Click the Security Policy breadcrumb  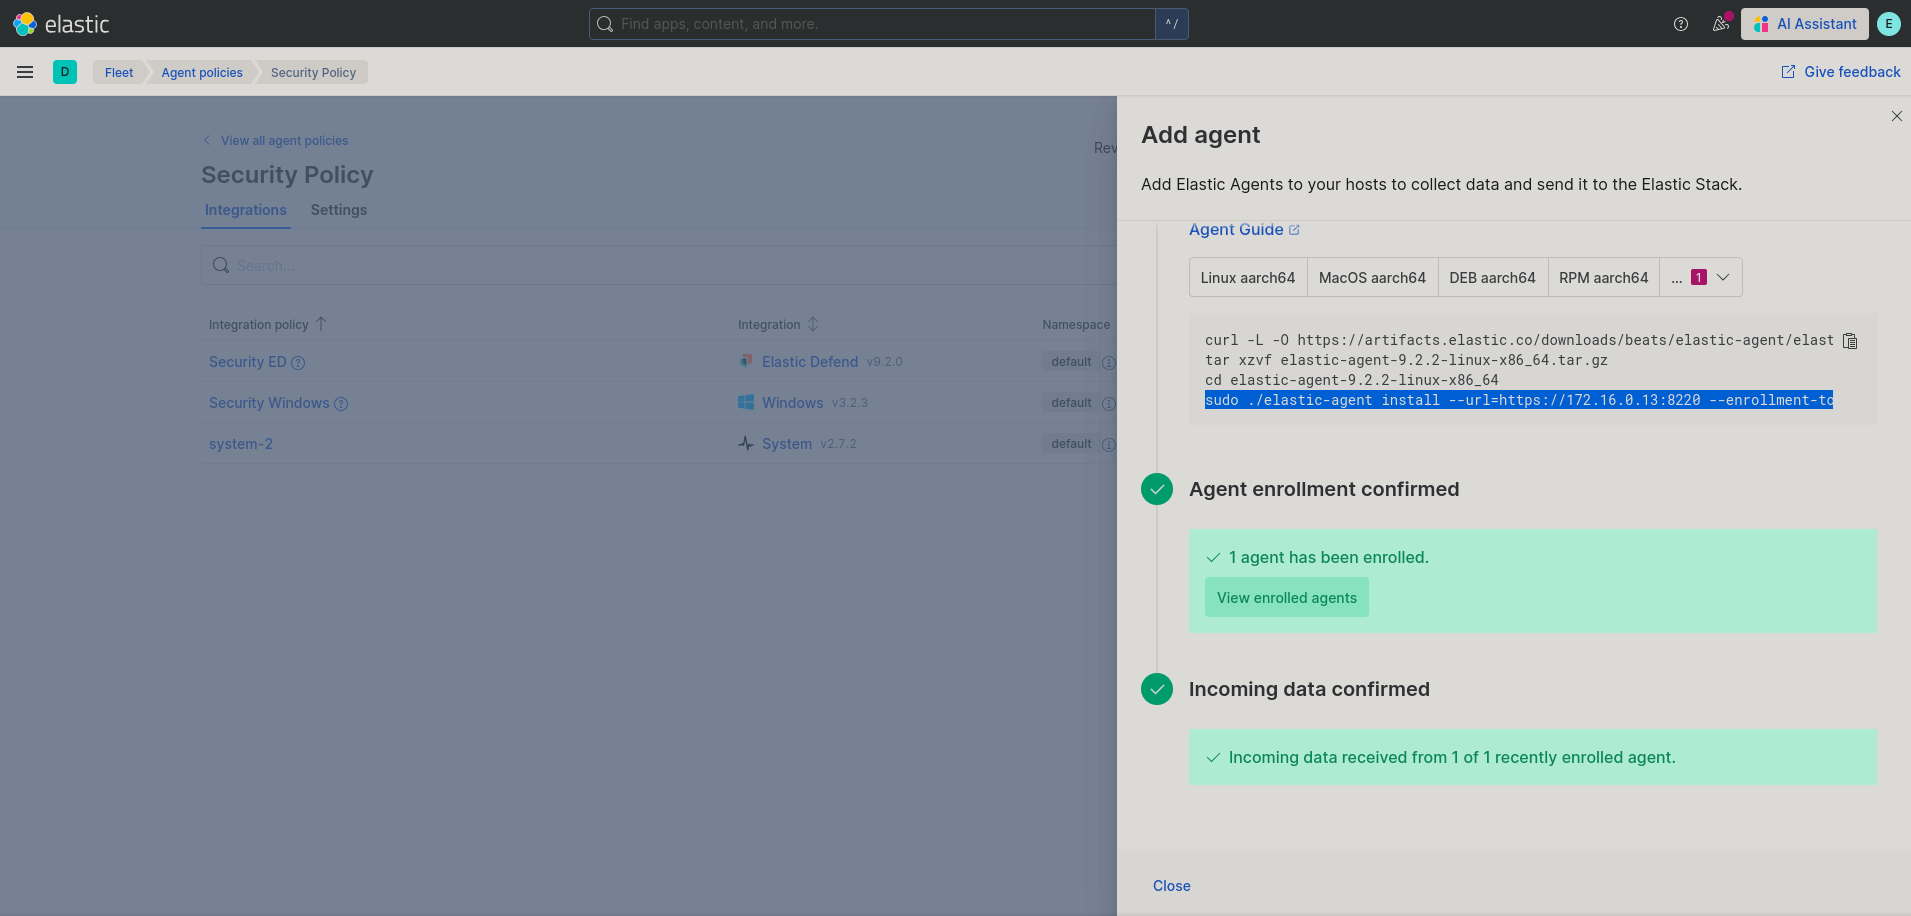313,72
